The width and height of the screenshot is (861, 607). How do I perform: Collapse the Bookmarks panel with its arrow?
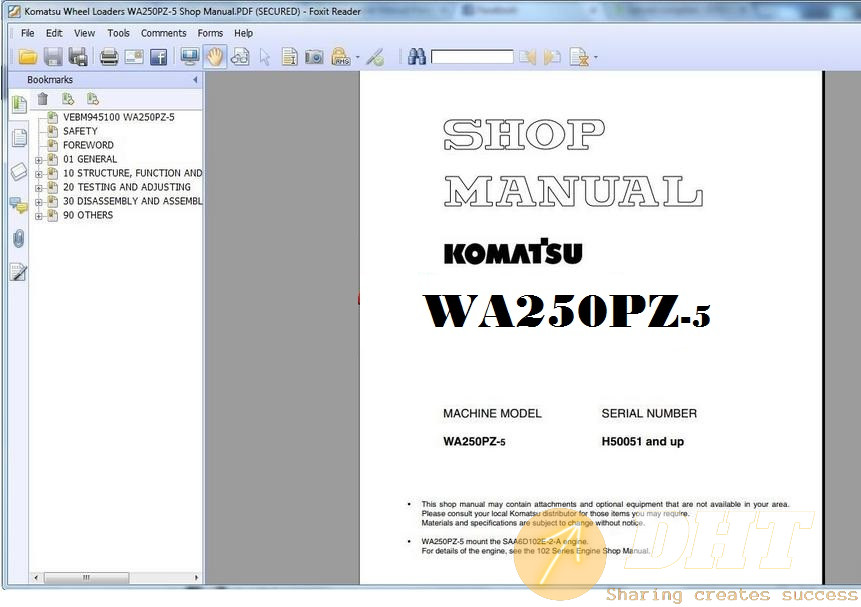(x=195, y=80)
